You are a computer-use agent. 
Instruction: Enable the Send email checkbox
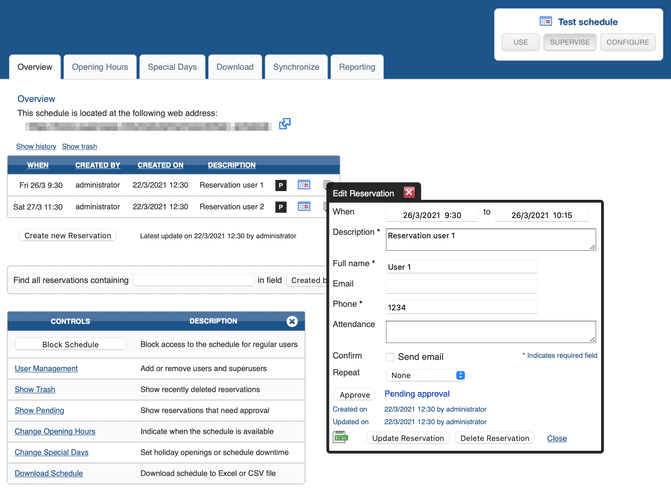coord(390,357)
